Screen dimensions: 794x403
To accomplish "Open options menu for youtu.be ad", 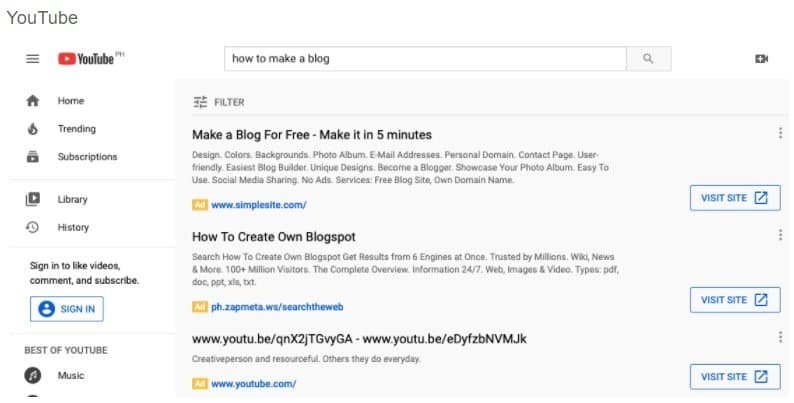I will [780, 338].
